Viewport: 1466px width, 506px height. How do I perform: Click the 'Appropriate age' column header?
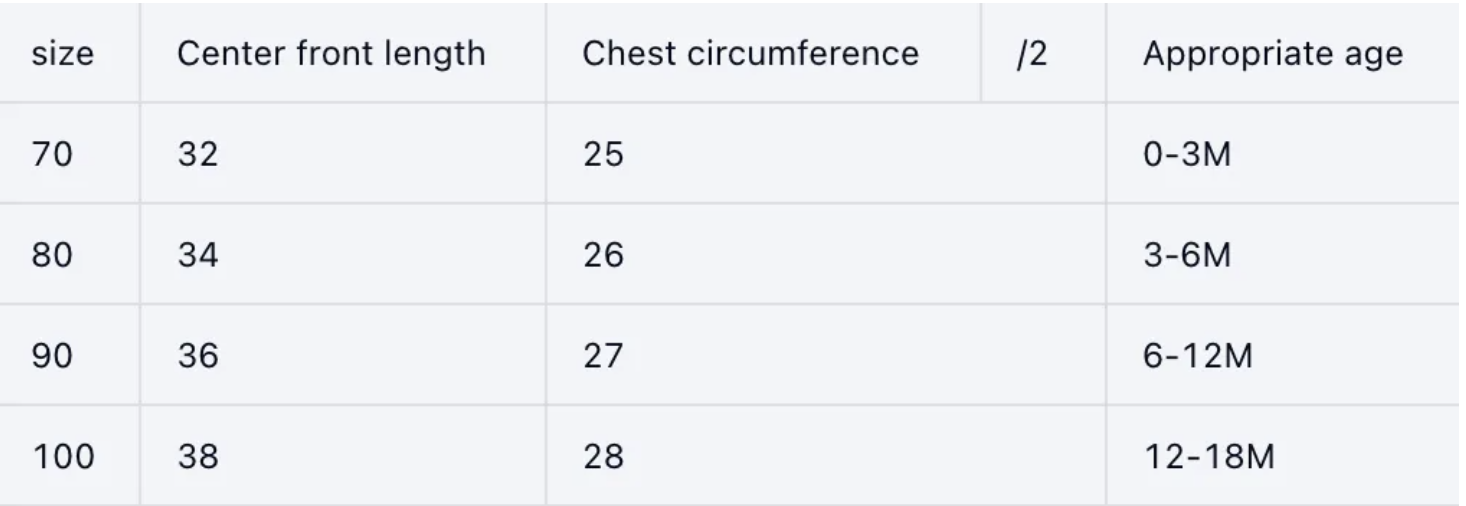1272,54
